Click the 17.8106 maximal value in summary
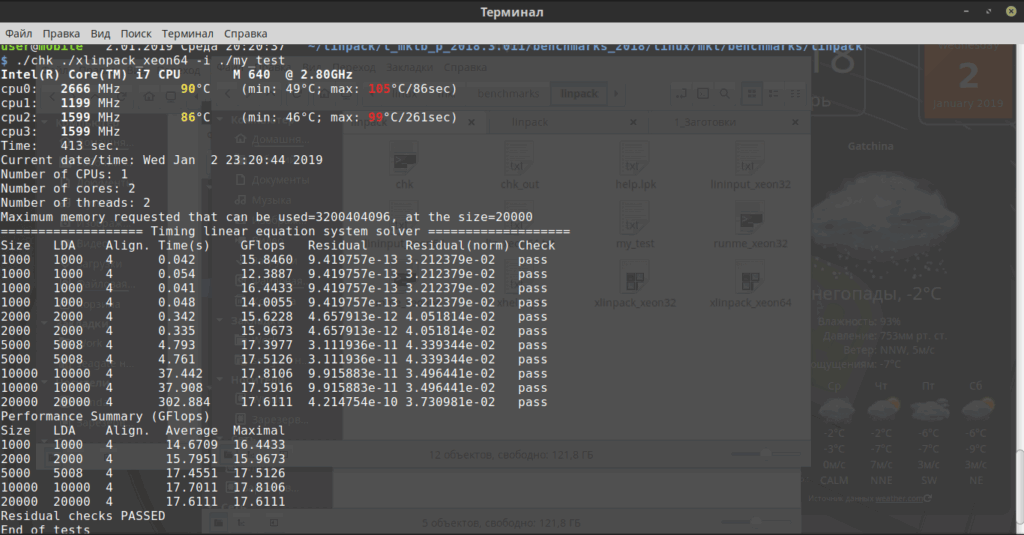This screenshot has width=1024, height=535. pos(259,487)
